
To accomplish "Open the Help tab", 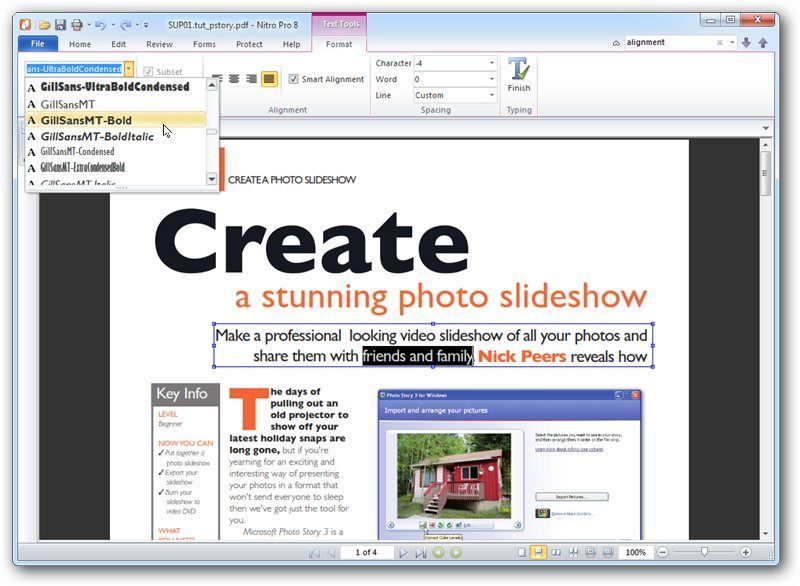I will coord(291,44).
